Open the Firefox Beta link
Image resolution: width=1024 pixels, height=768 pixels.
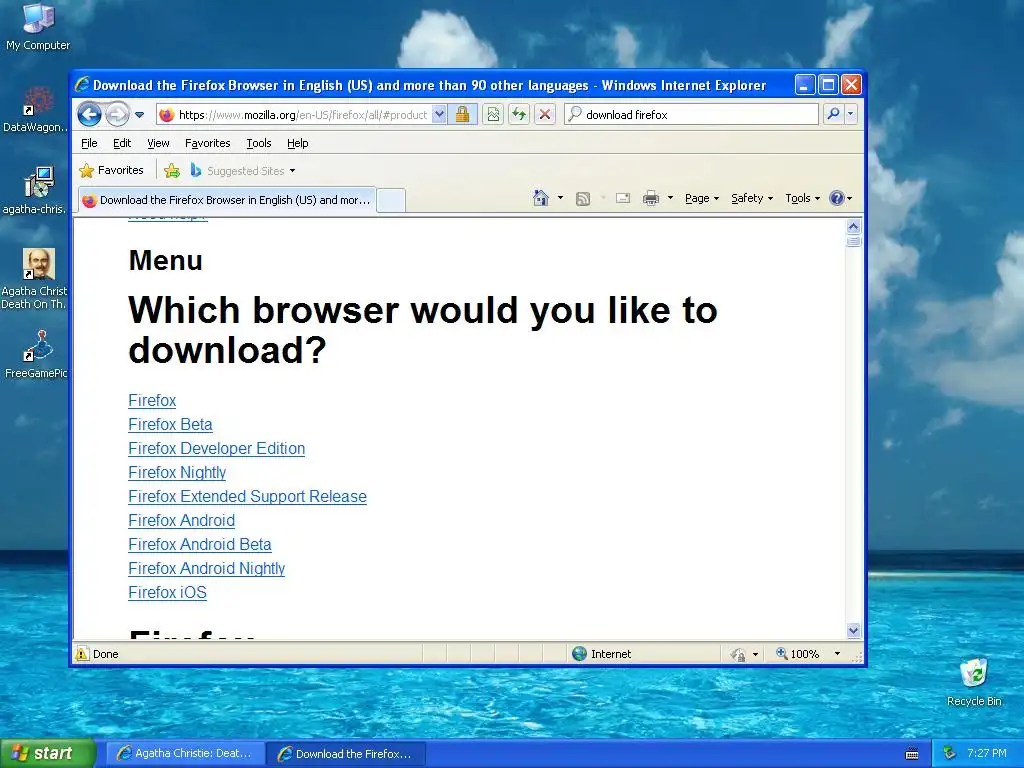click(170, 424)
